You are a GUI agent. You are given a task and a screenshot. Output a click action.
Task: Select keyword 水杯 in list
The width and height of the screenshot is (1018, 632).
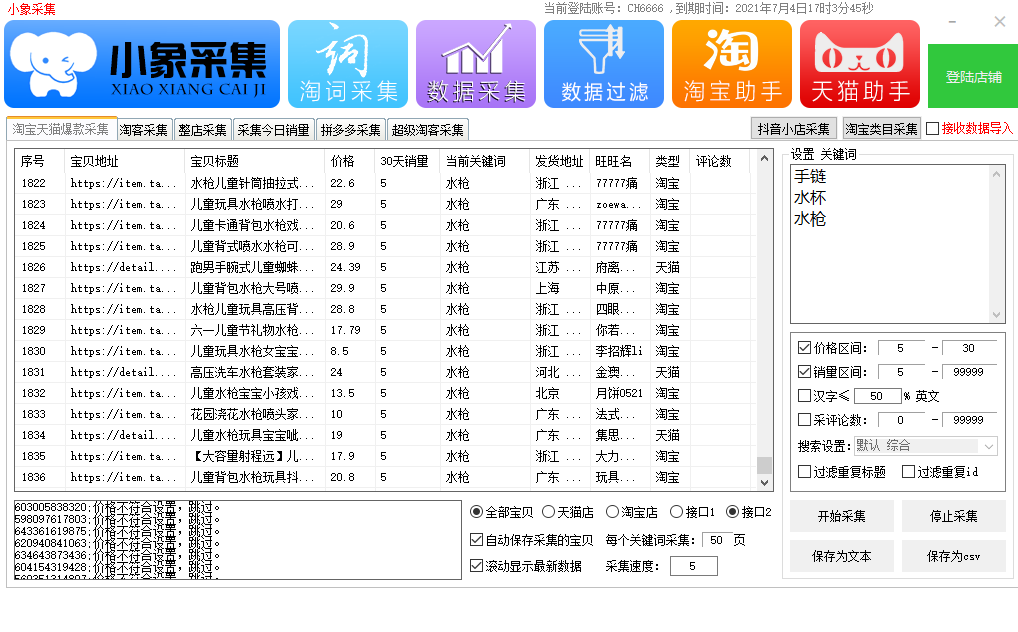(x=810, y=197)
